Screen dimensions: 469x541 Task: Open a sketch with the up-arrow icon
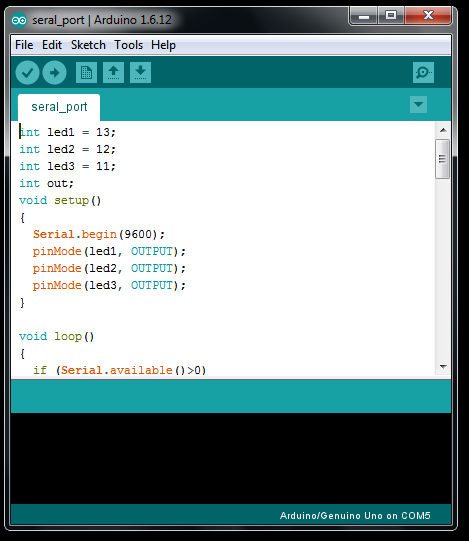tap(113, 72)
